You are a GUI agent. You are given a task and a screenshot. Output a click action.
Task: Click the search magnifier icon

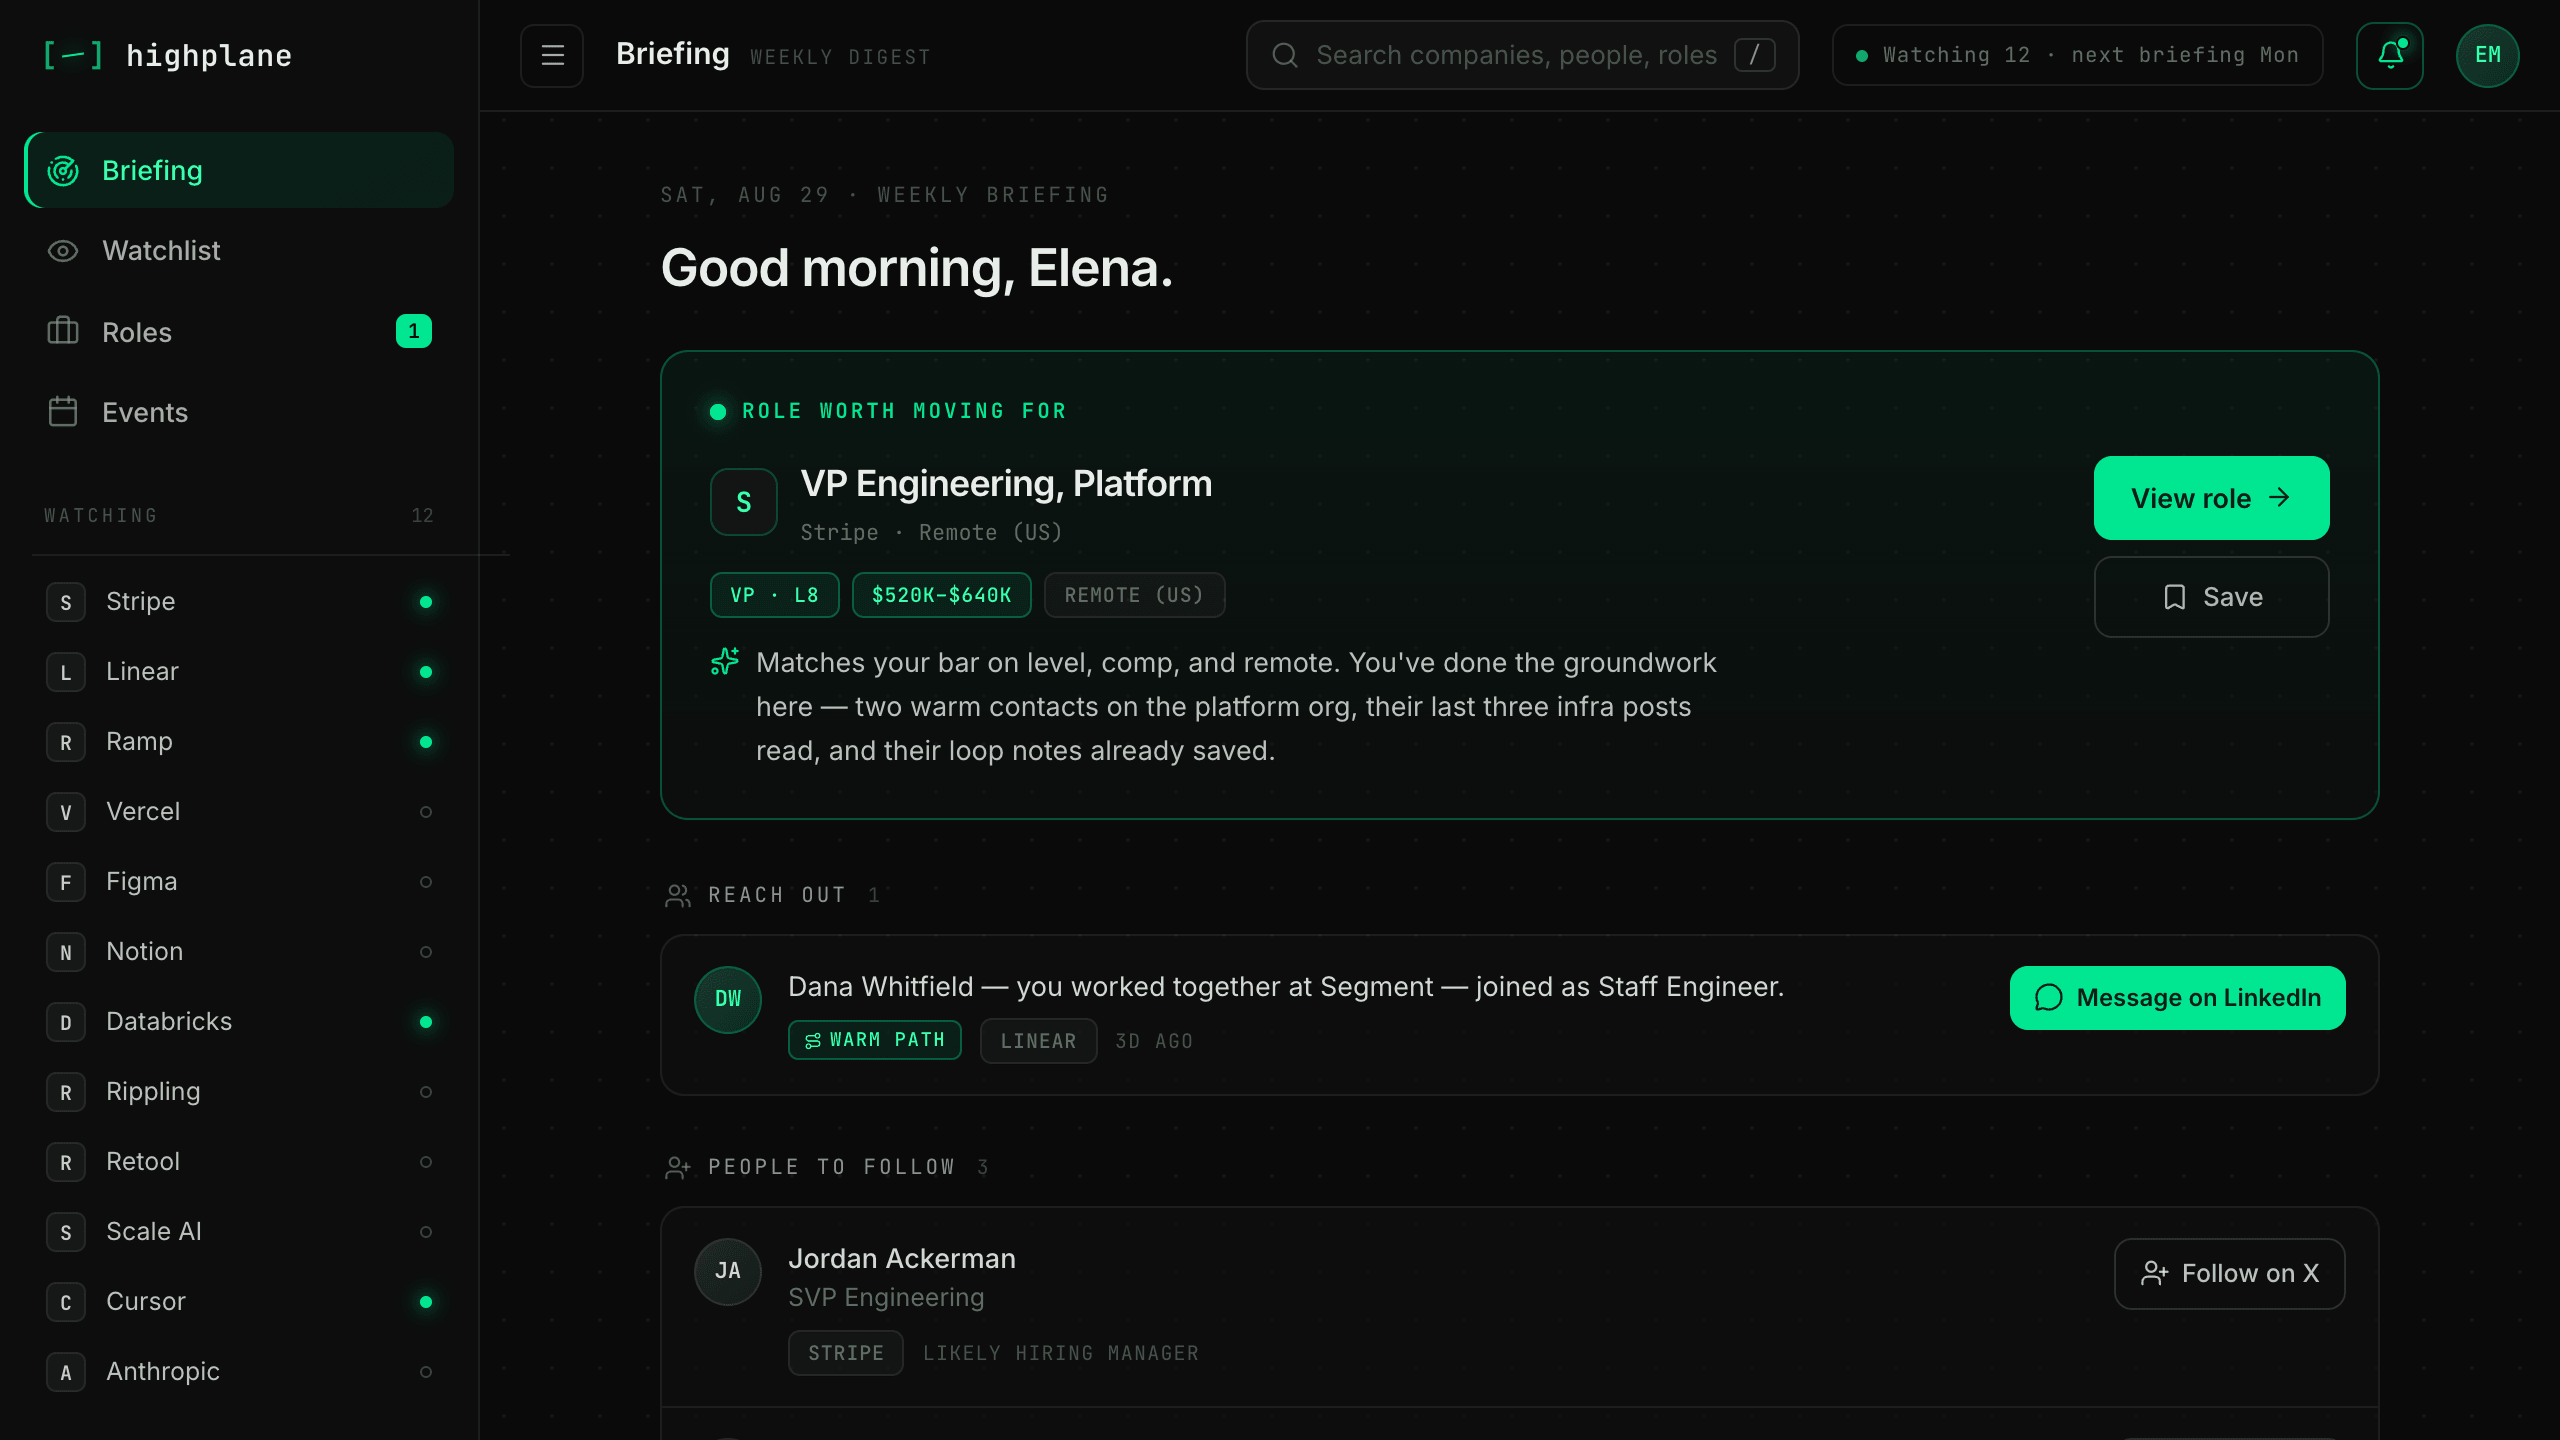[x=1285, y=55]
